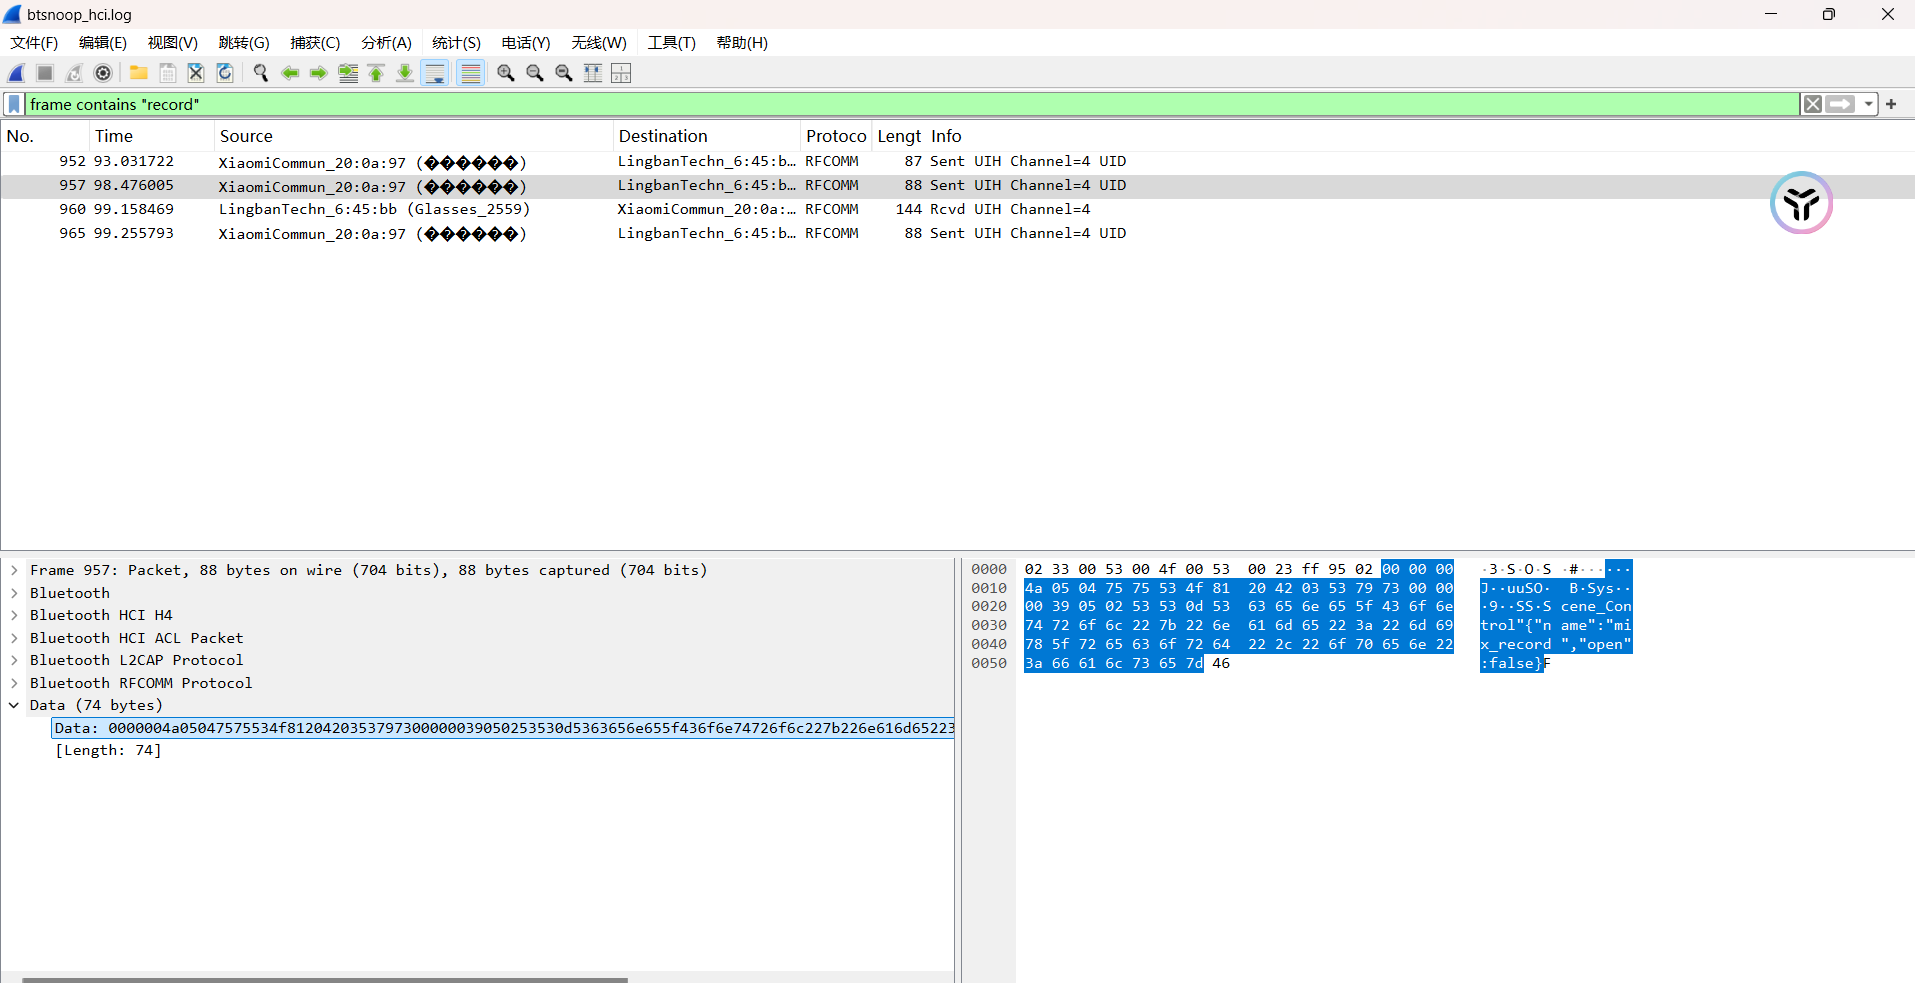
Task: Go forward to next packet arrow
Action: click(319, 73)
